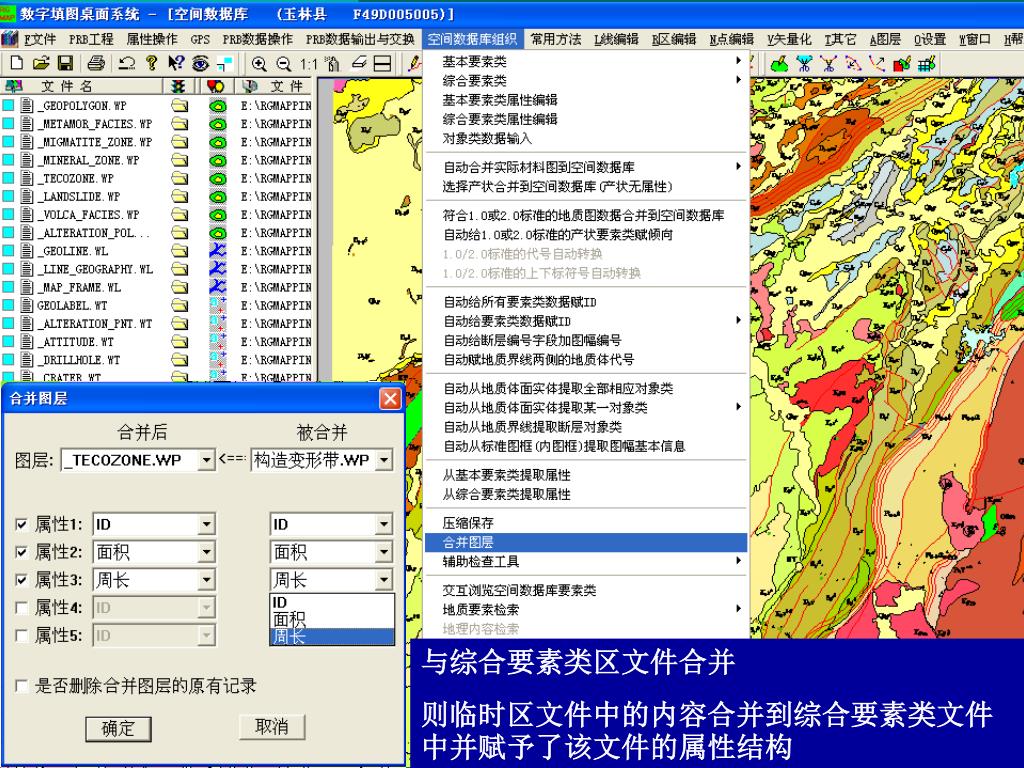Open the 属性2 merged 面积 dropdown
The height and width of the screenshot is (768, 1024).
tap(206, 552)
